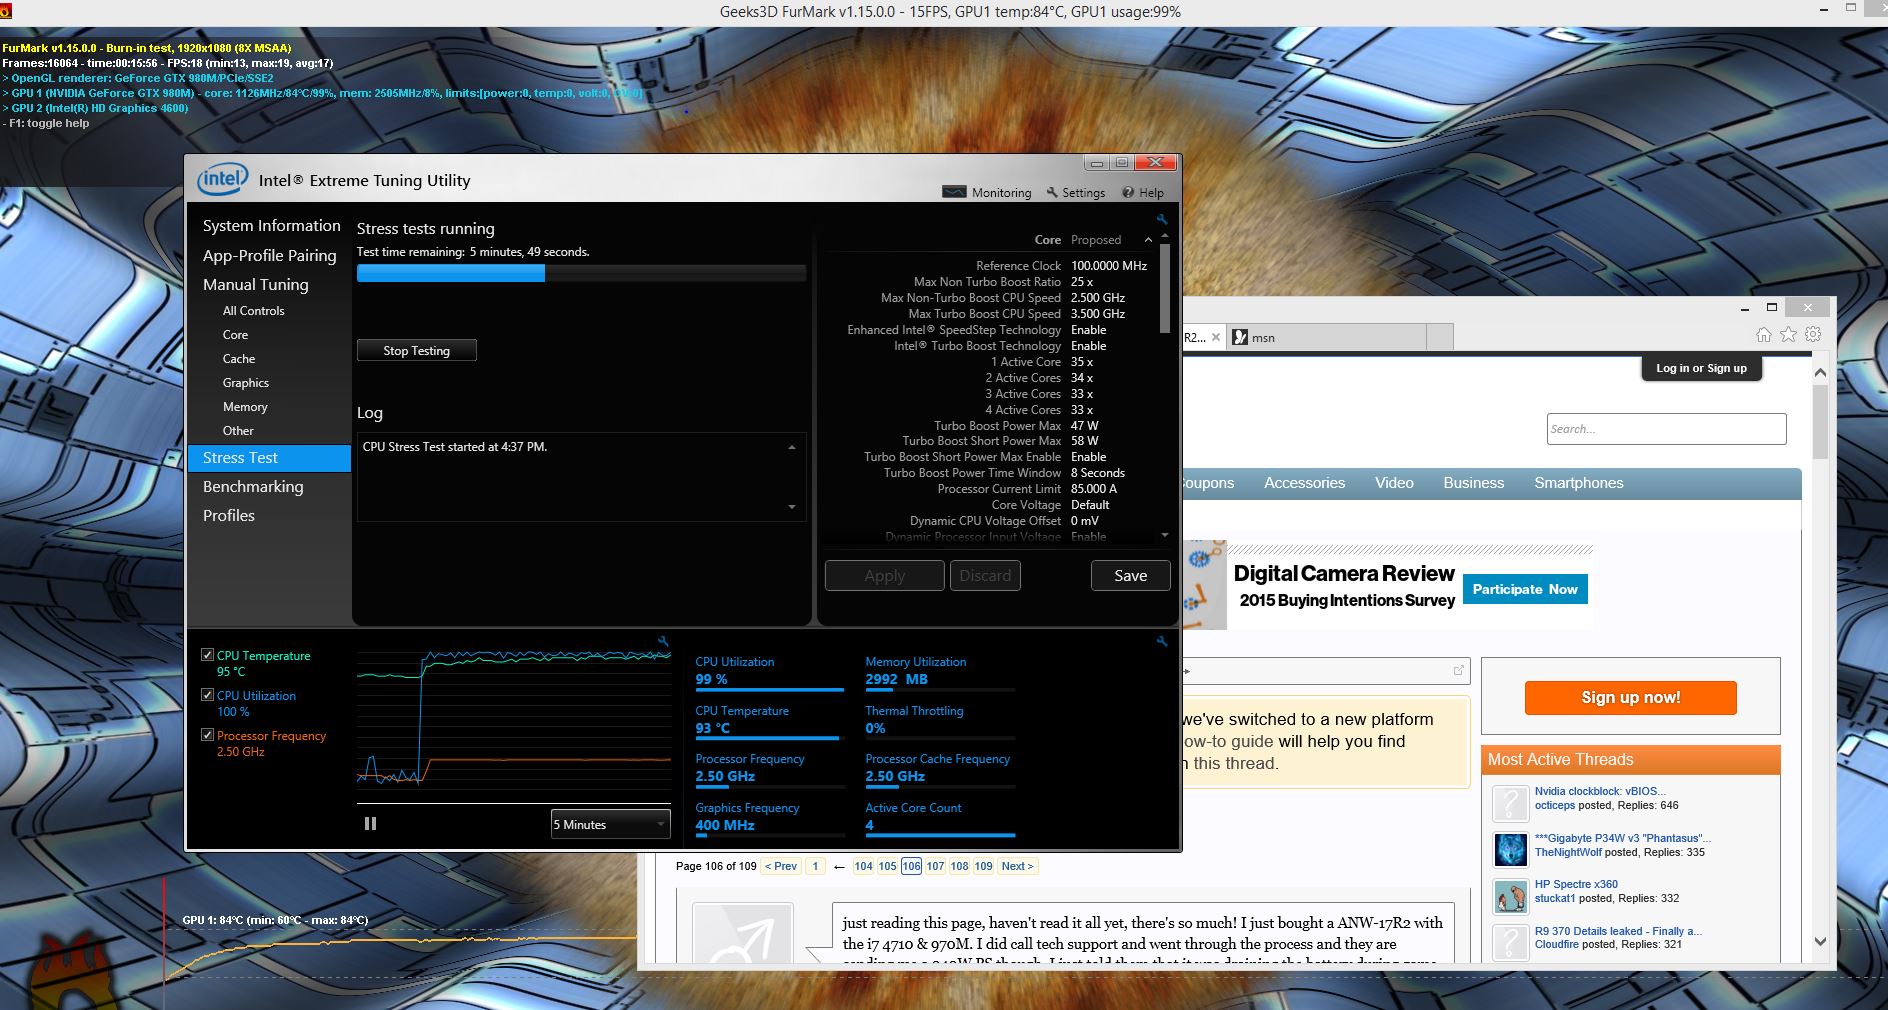Open Smartphones in site navigation
Image resolution: width=1888 pixels, height=1010 pixels.
(x=1578, y=483)
